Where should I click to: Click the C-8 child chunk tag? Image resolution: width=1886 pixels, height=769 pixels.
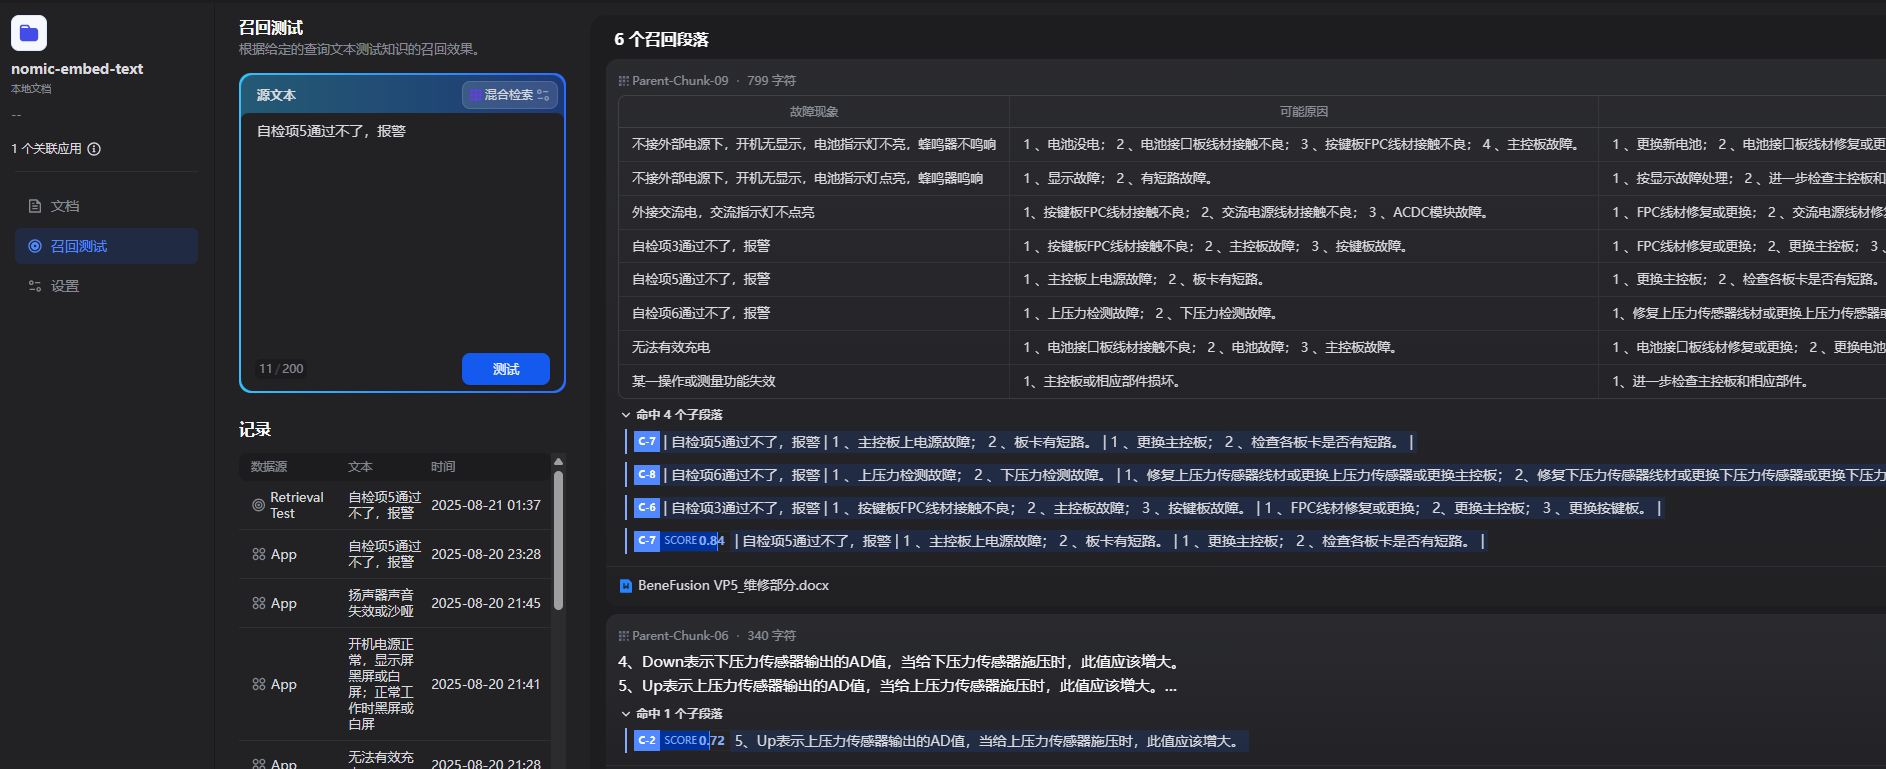(647, 475)
